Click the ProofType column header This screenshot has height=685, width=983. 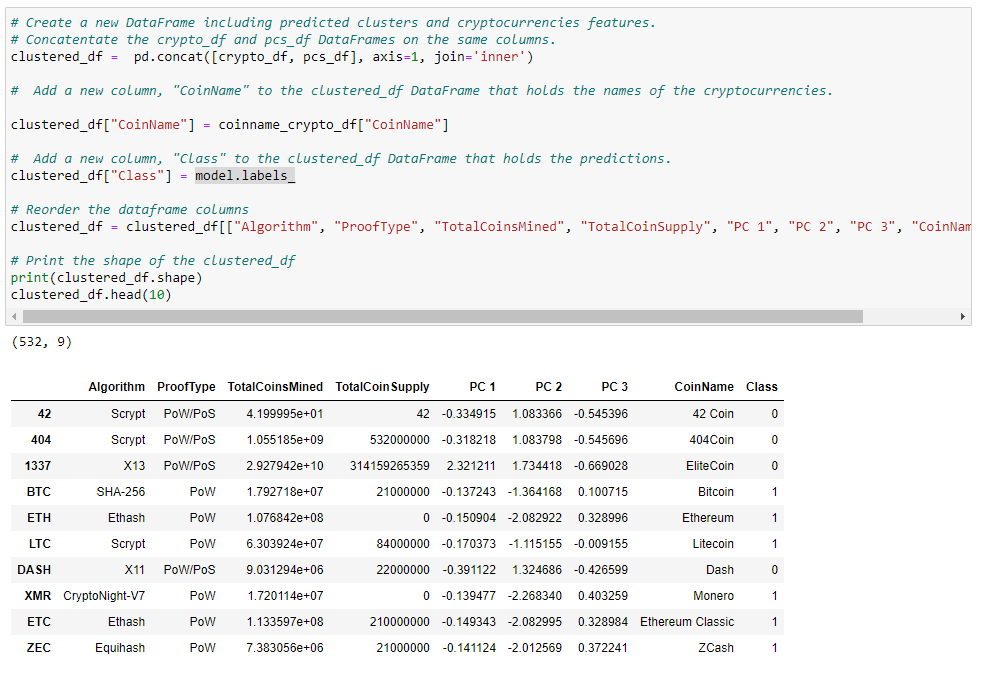pos(186,387)
